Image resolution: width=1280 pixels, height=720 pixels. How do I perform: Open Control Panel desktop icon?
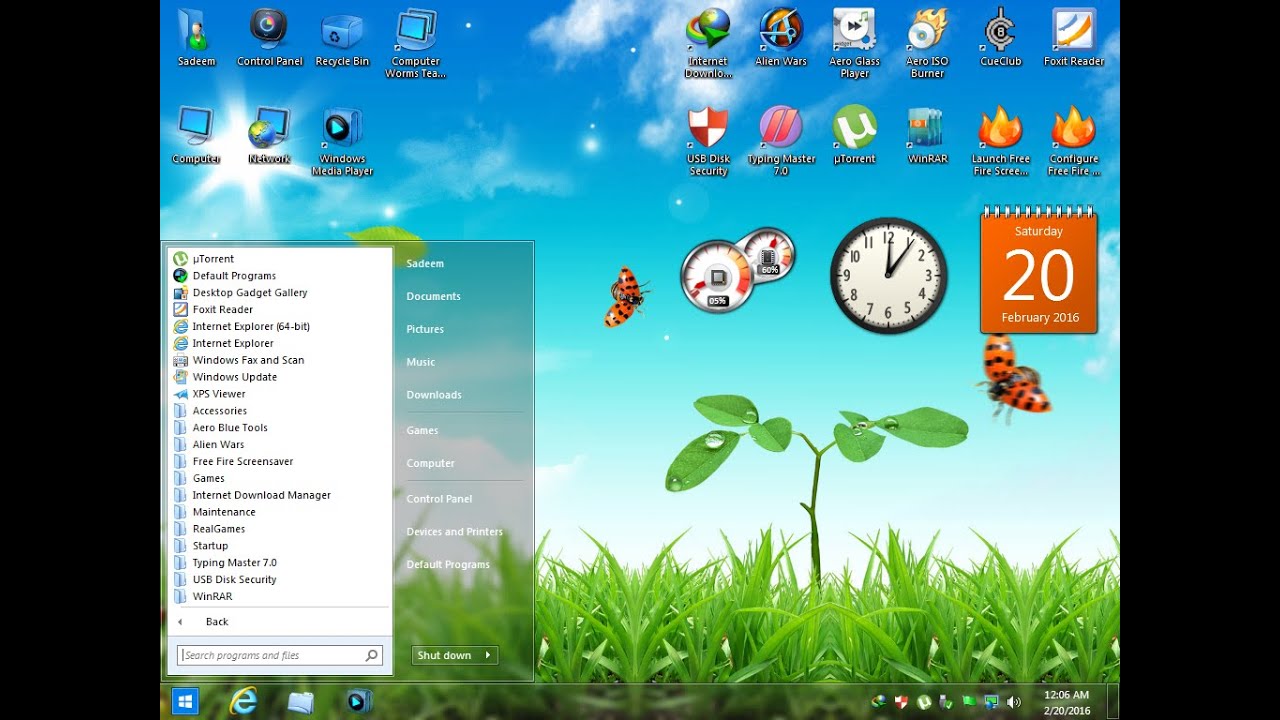[x=269, y=38]
